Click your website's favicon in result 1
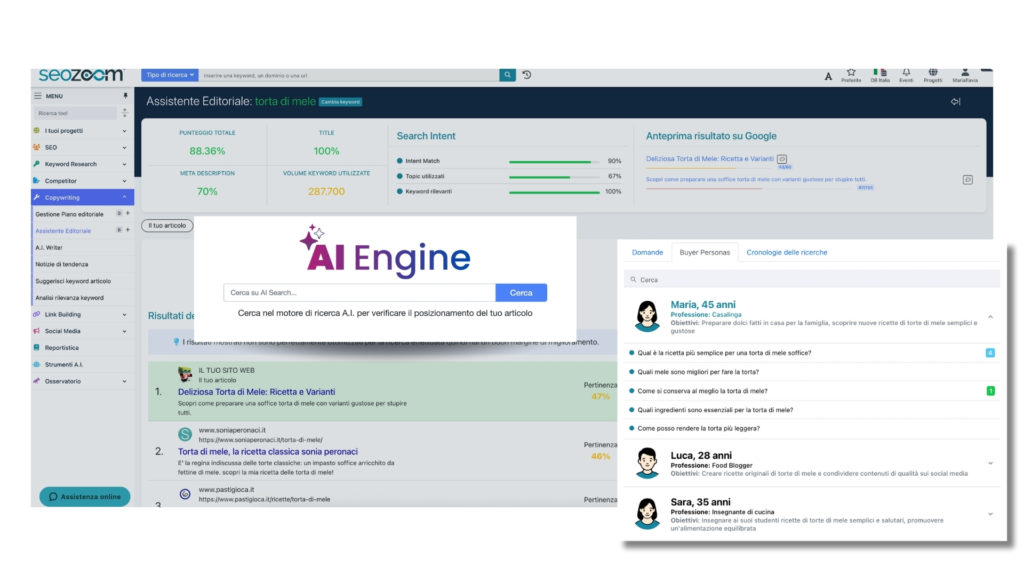This screenshot has height=576, width=1024. point(185,374)
